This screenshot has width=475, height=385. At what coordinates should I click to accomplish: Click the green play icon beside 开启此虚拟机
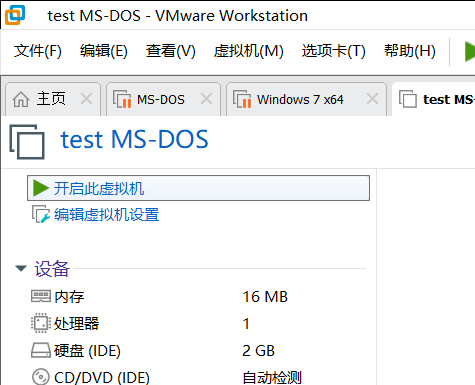[41, 188]
